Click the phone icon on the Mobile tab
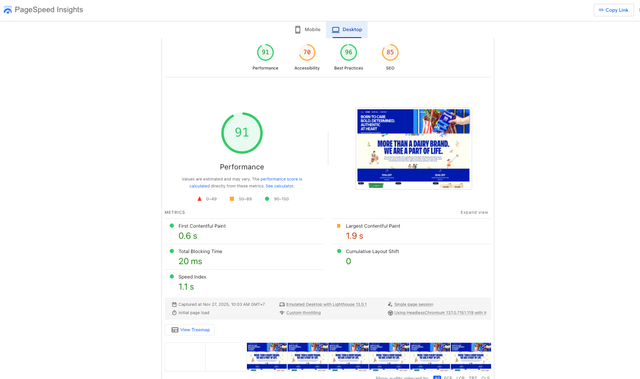Viewport: 640px width, 379px height. tap(298, 29)
